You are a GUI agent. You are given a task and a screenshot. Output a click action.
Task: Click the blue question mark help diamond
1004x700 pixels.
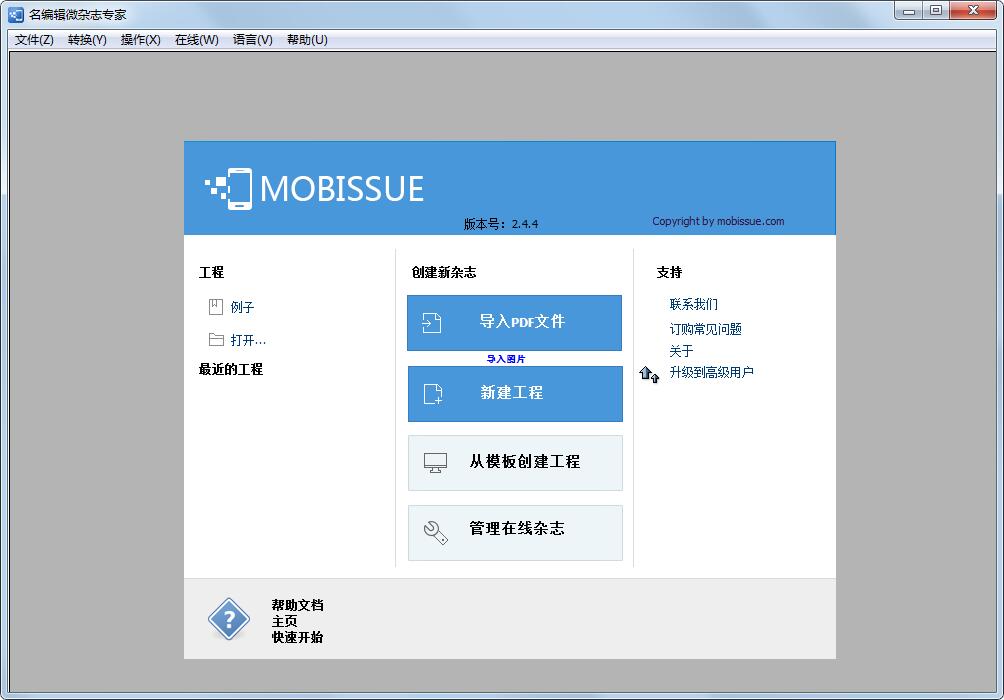point(229,620)
